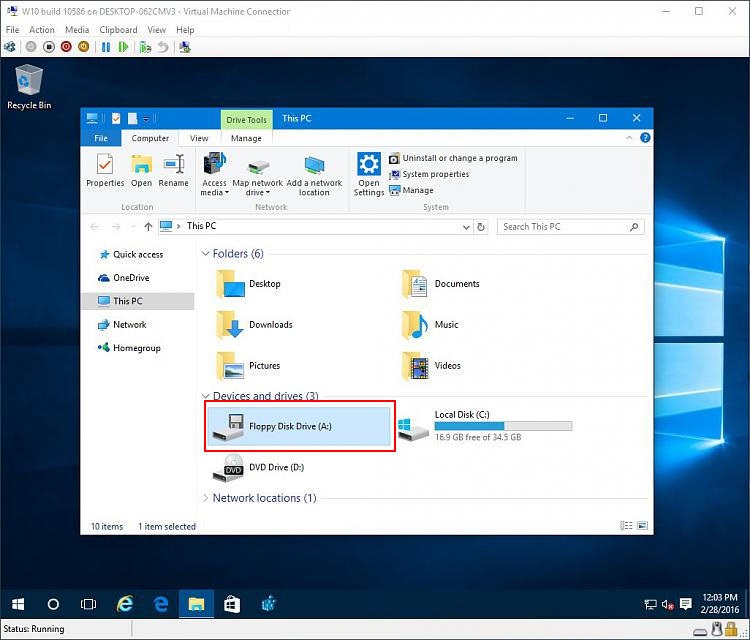
Task: Open the Map network drive dropdown
Action: tap(258, 175)
